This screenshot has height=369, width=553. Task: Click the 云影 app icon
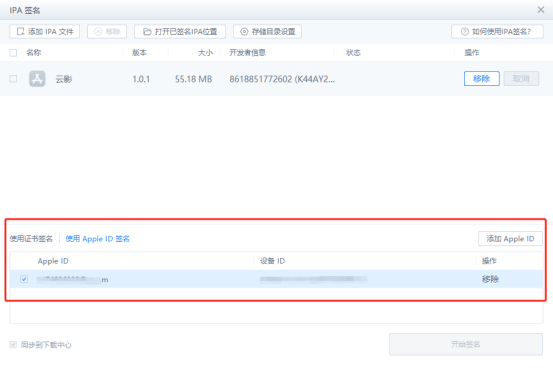37,79
